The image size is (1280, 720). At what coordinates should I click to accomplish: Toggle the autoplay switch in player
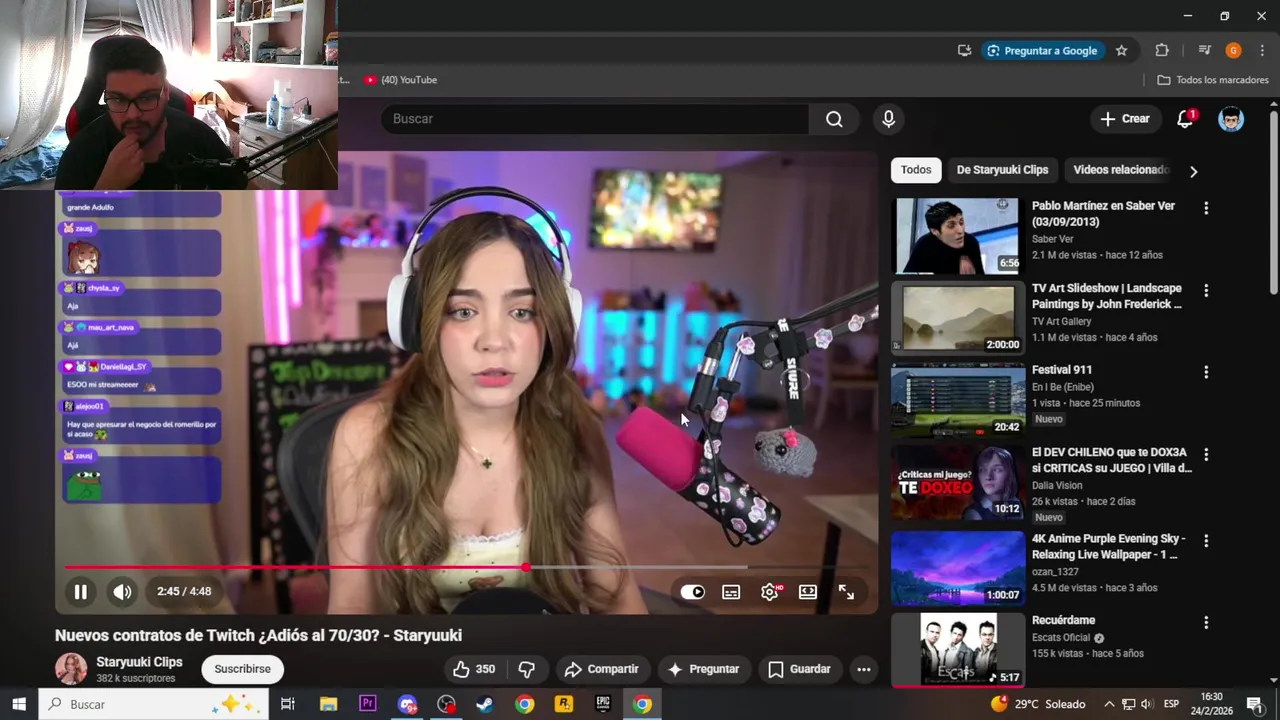click(x=692, y=592)
